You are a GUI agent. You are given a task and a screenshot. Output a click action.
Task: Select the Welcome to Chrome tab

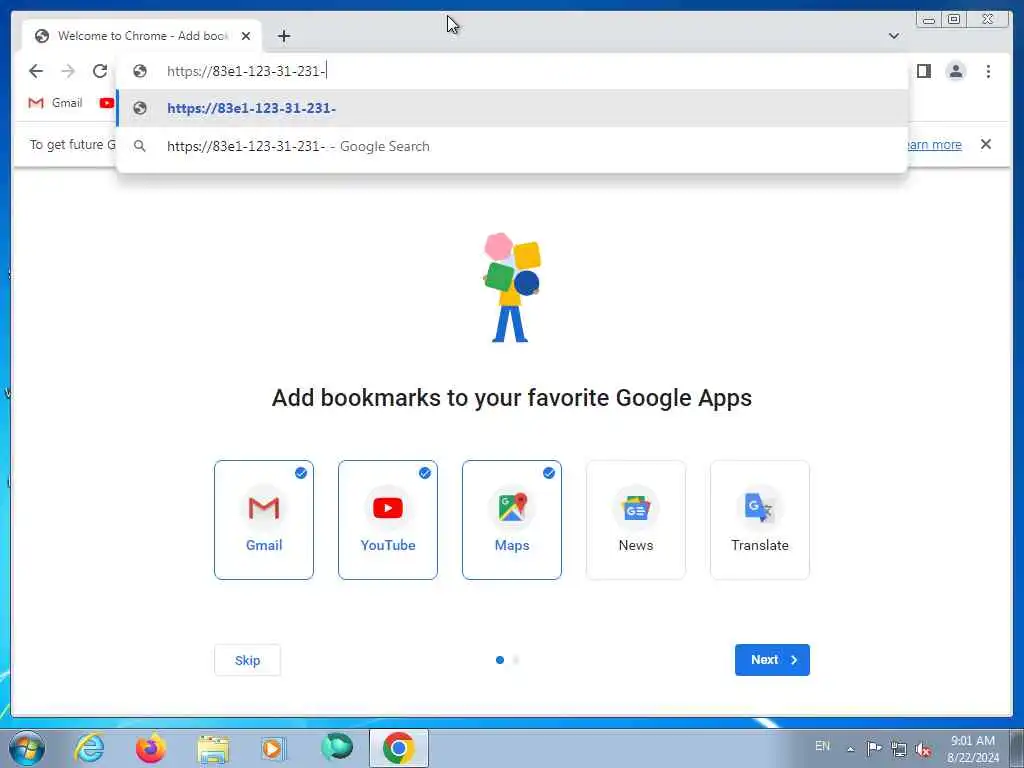[x=142, y=36]
